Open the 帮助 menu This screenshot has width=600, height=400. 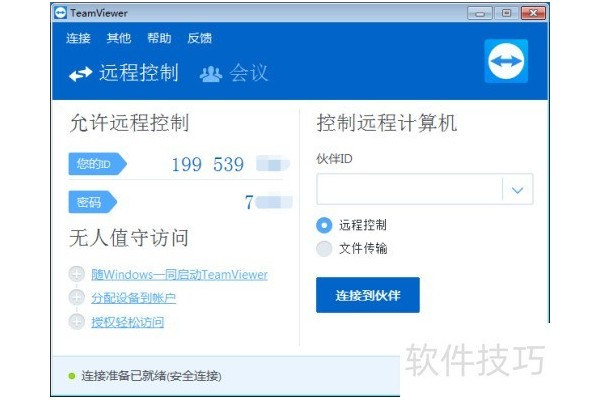click(x=159, y=38)
